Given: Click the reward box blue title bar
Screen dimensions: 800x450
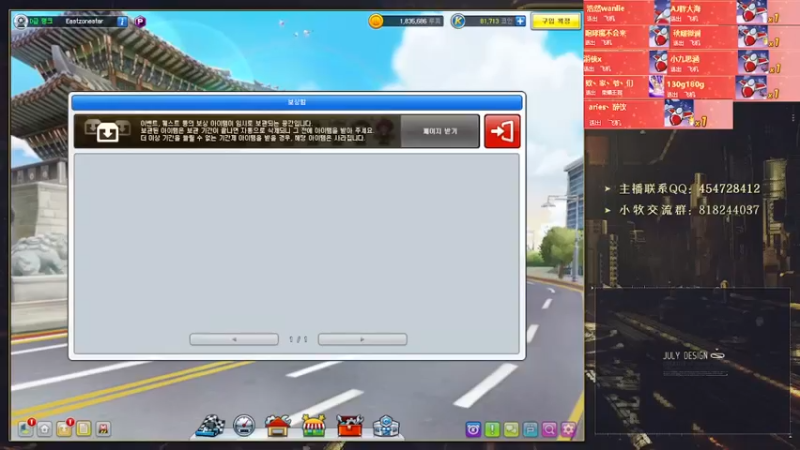Looking at the screenshot, I should [x=297, y=103].
